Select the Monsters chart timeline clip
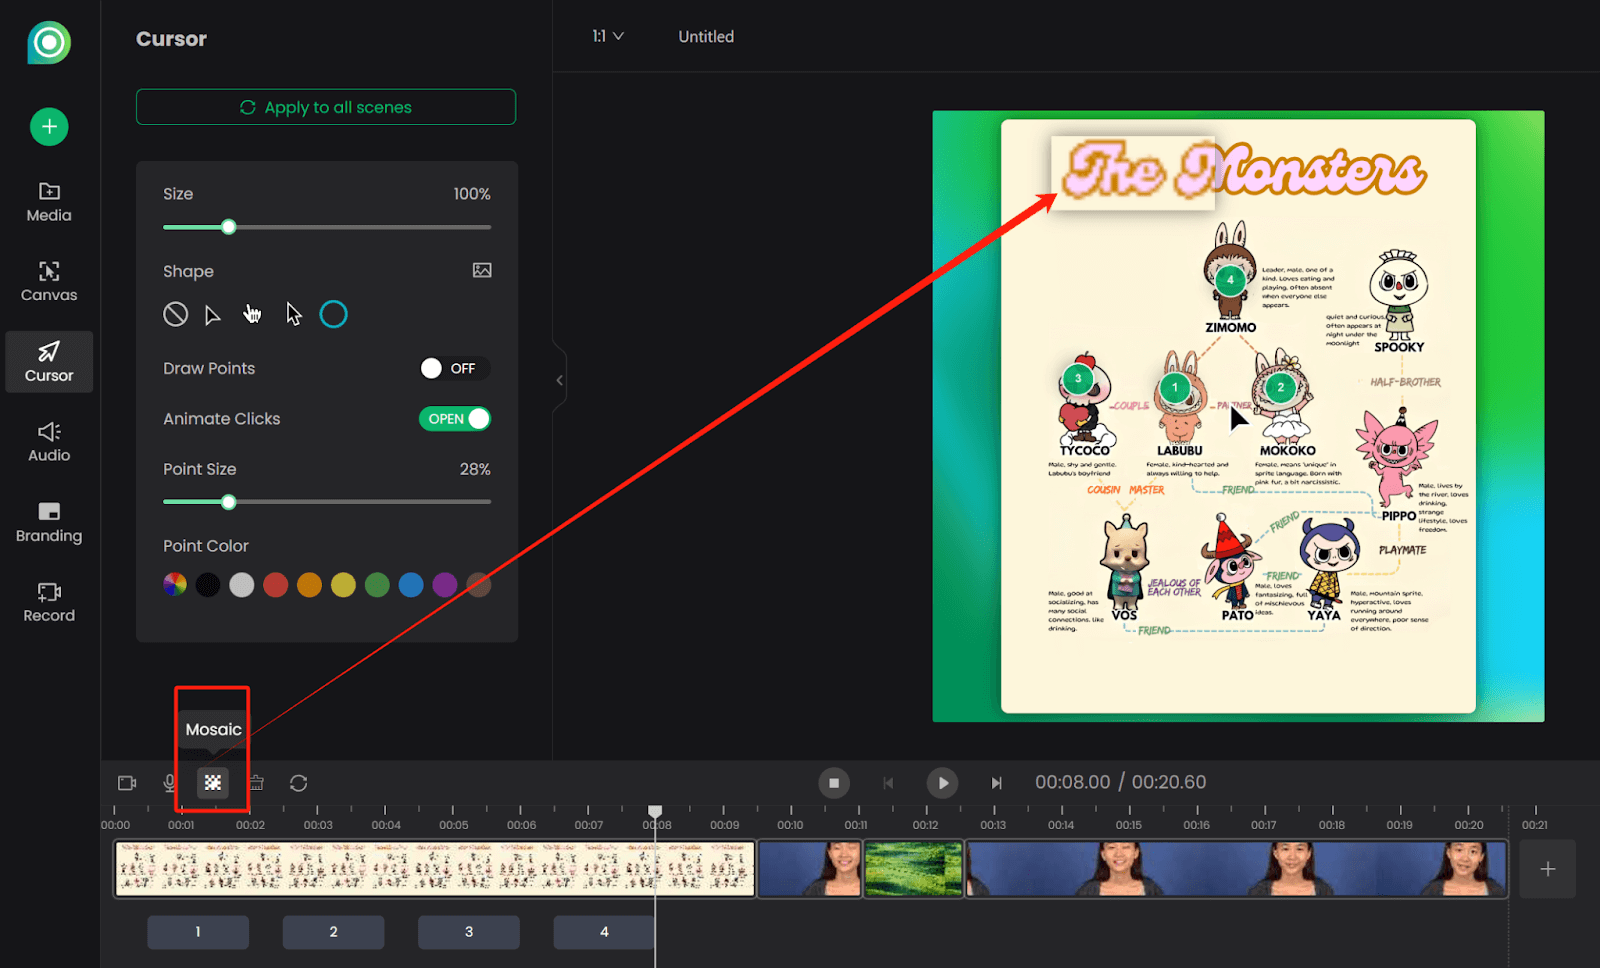Viewport: 1600px width, 968px height. (435, 868)
